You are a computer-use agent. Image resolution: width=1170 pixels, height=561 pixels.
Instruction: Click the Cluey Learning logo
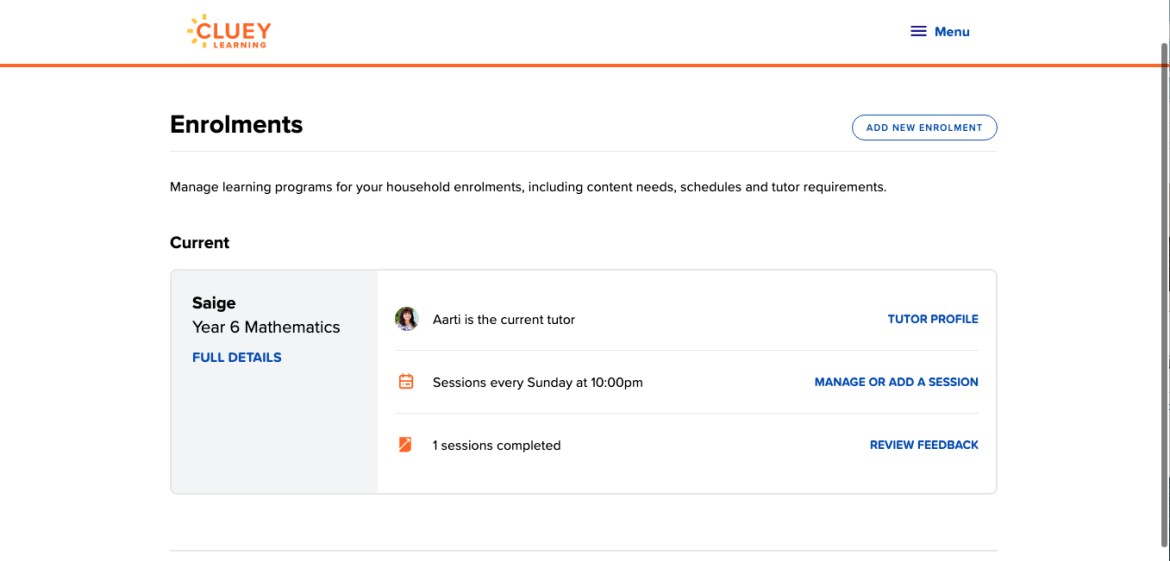pyautogui.click(x=229, y=32)
